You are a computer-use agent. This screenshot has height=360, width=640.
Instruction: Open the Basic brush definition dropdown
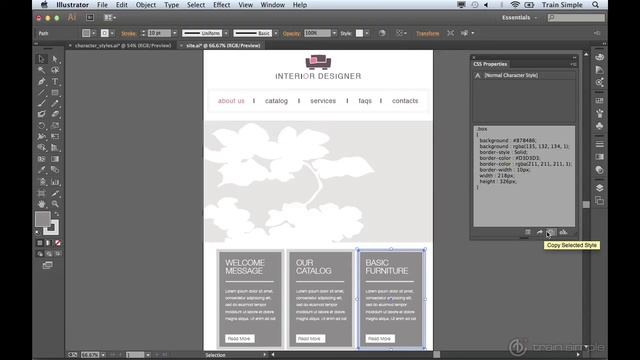276,33
